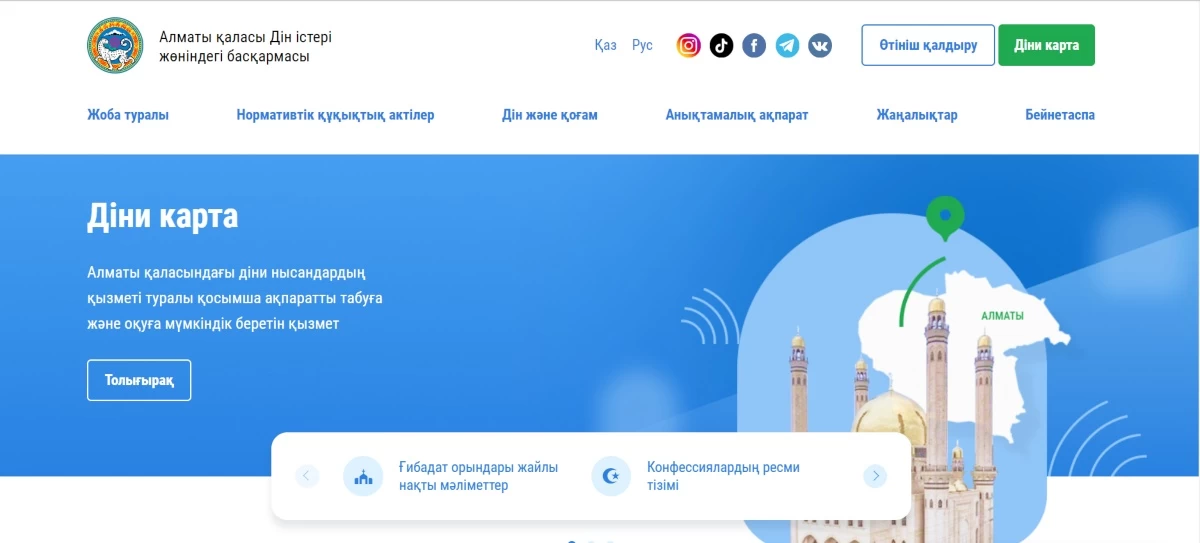Open the Анықтамалық ақпарат menu

pyautogui.click(x=737, y=115)
